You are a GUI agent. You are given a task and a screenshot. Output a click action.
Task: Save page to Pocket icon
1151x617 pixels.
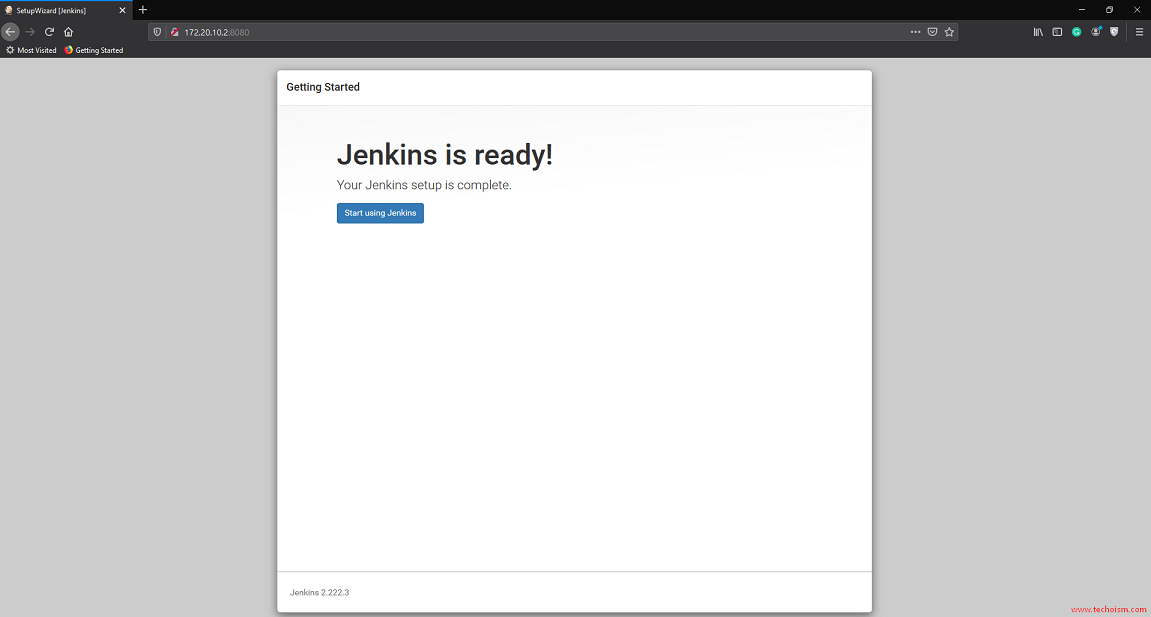[932, 32]
